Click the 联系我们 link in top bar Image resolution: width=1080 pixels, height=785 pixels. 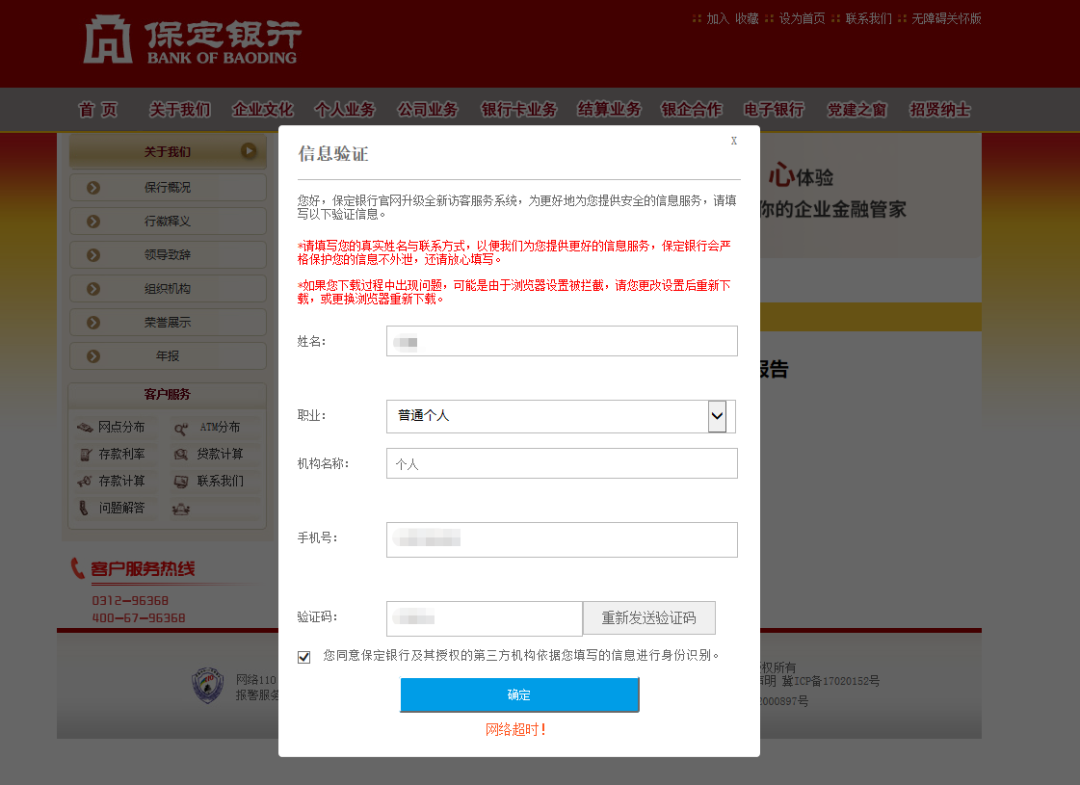click(x=869, y=19)
